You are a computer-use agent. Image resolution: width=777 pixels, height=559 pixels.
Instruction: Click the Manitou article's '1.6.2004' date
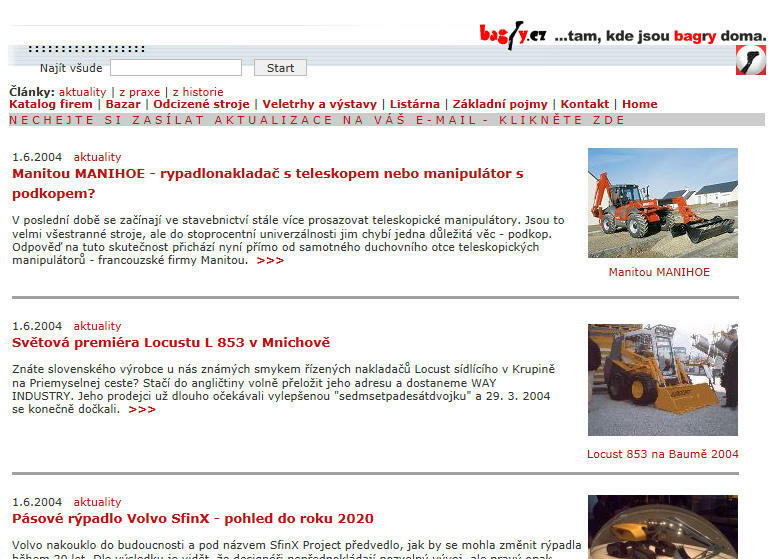pyautogui.click(x=37, y=157)
